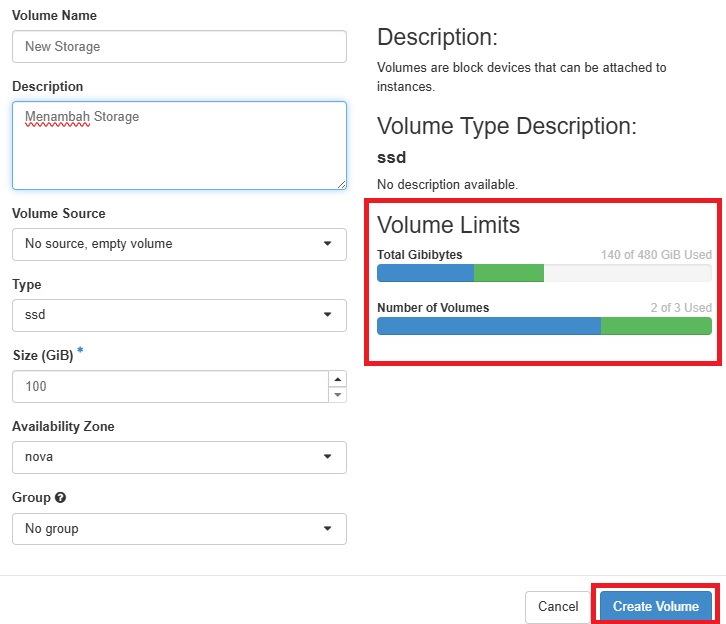Decrease size with the down stepper arrow
The height and width of the screenshot is (624, 726).
click(x=338, y=395)
